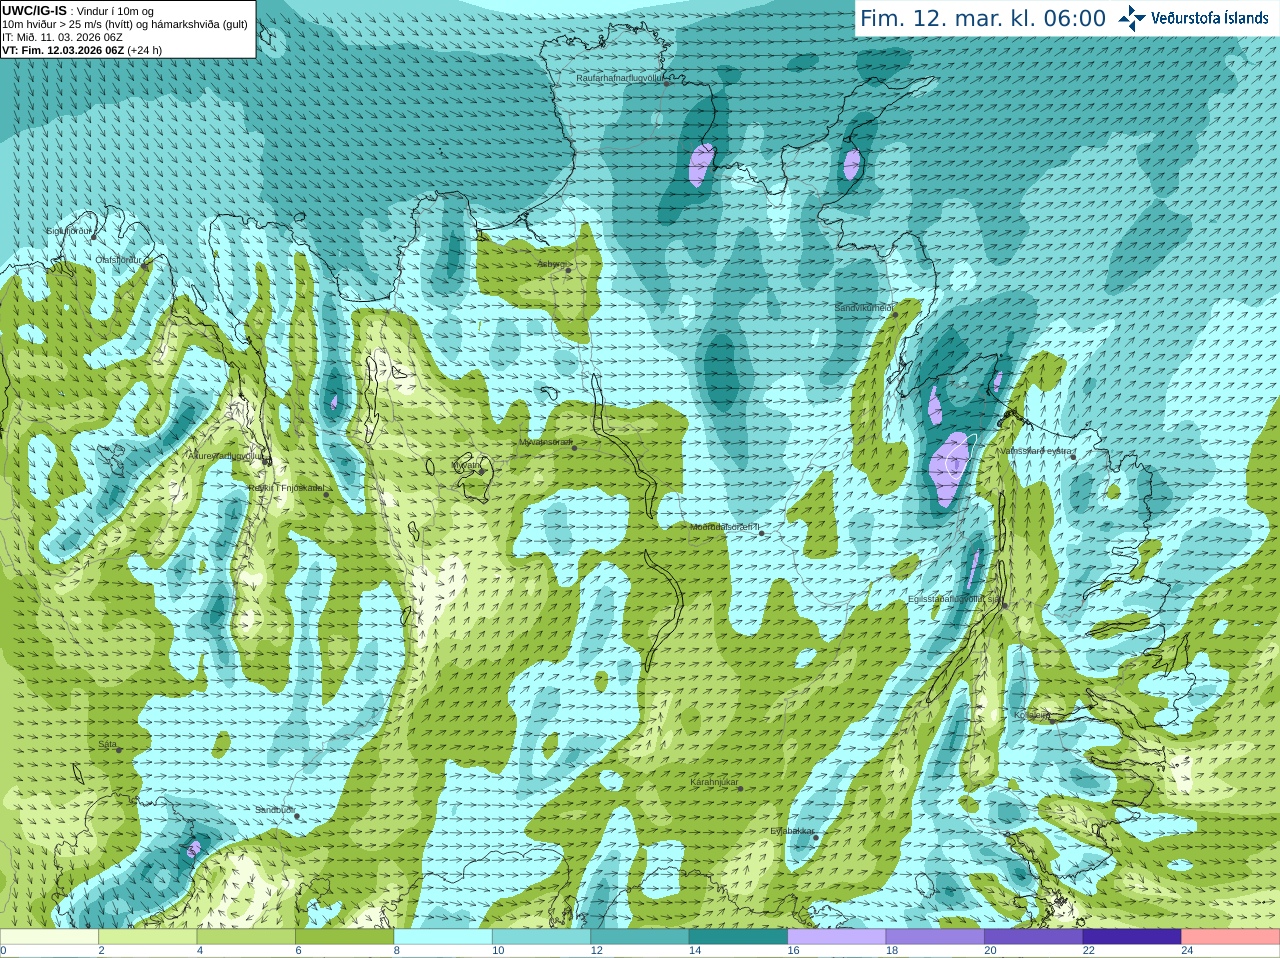Select the Ásbyrgi station label
Image resolution: width=1280 pixels, height=958 pixels.
(550, 264)
